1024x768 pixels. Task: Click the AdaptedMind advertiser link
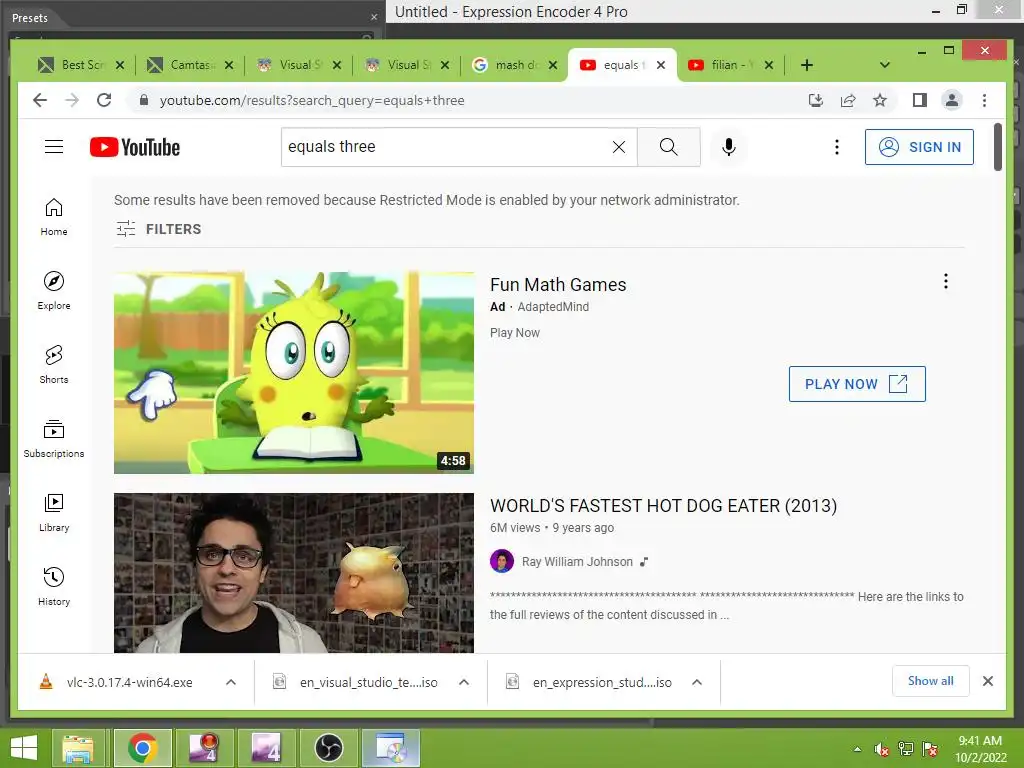[553, 307]
